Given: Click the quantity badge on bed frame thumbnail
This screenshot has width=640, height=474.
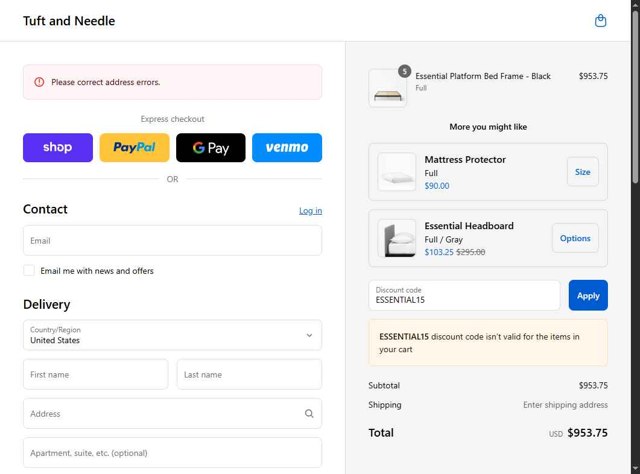Looking at the screenshot, I should click(x=404, y=71).
